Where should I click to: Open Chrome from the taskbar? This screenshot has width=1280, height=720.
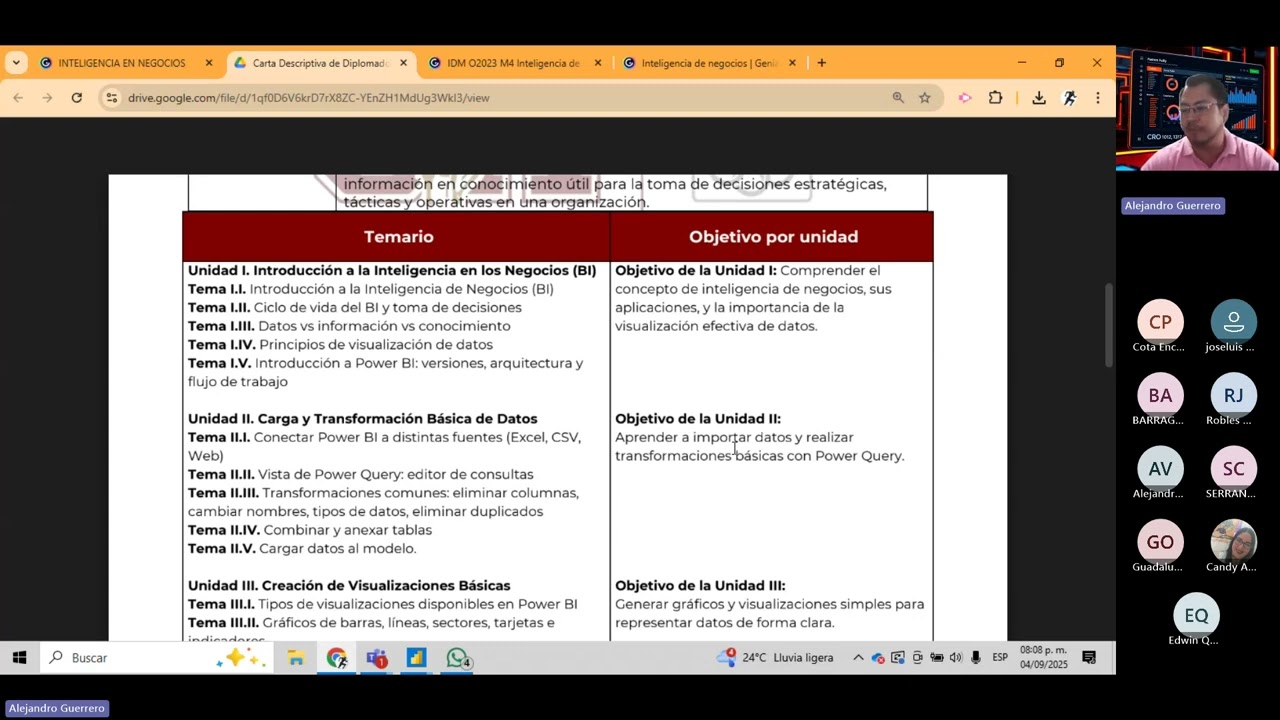337,658
